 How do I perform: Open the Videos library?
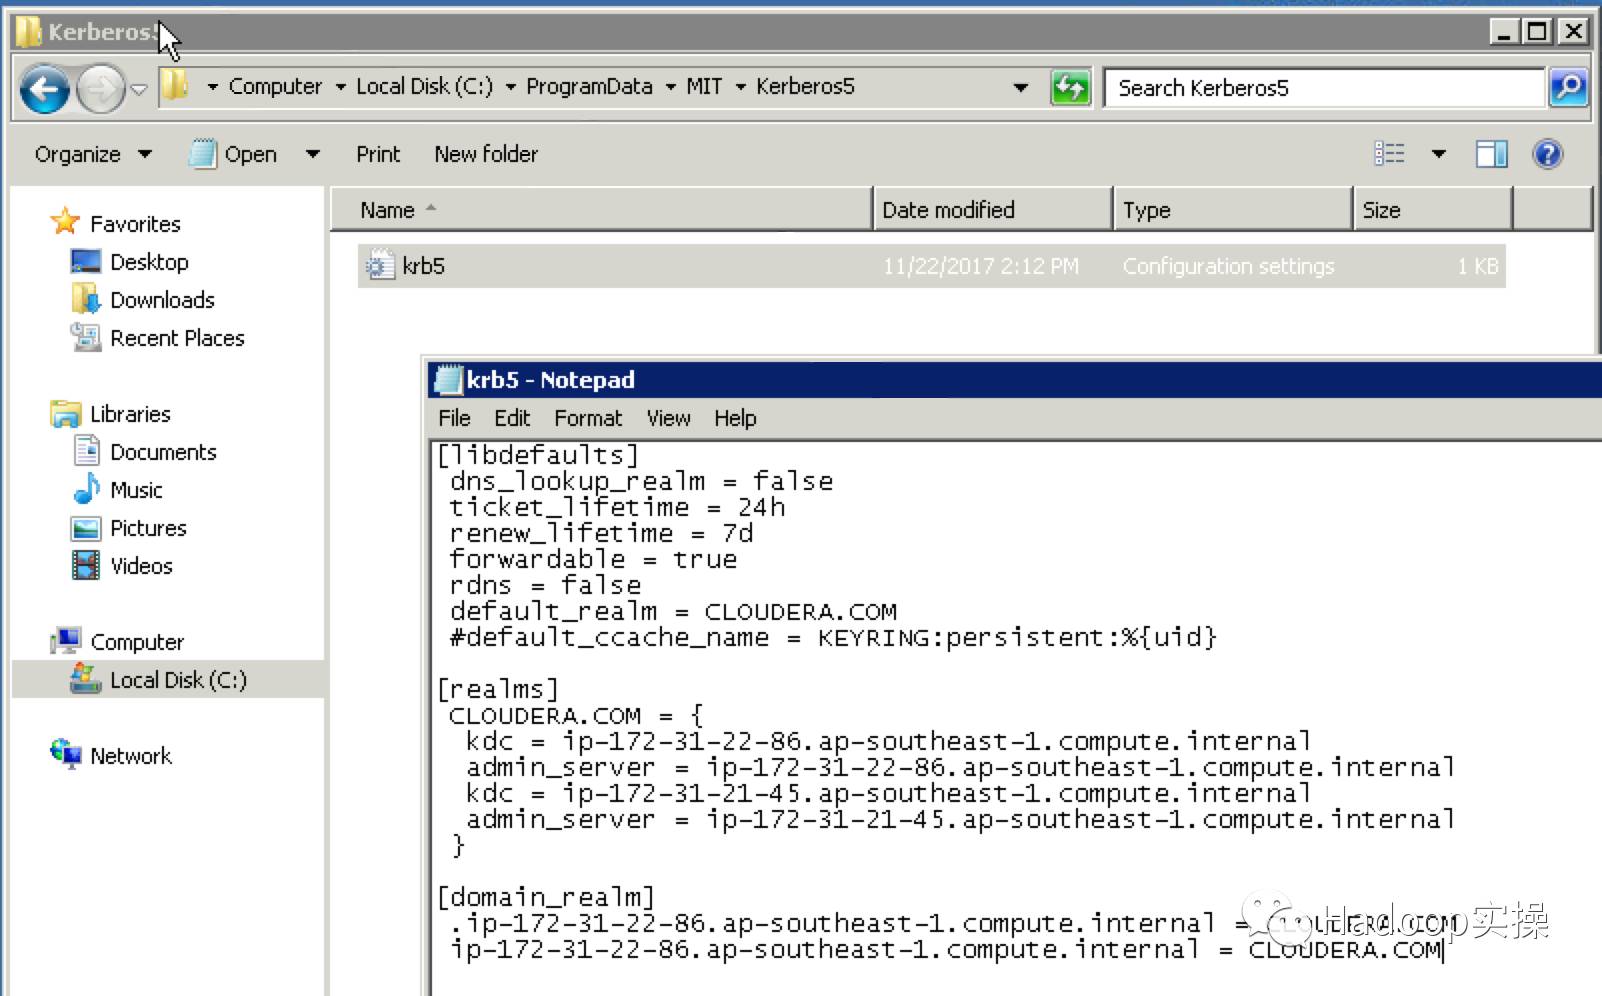[141, 566]
